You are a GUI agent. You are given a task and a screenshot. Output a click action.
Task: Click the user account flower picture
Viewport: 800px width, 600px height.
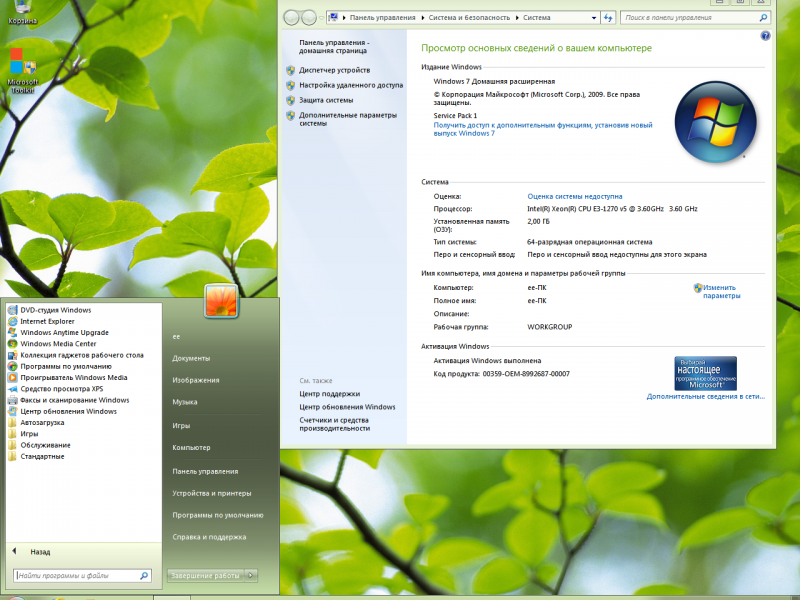(x=221, y=301)
